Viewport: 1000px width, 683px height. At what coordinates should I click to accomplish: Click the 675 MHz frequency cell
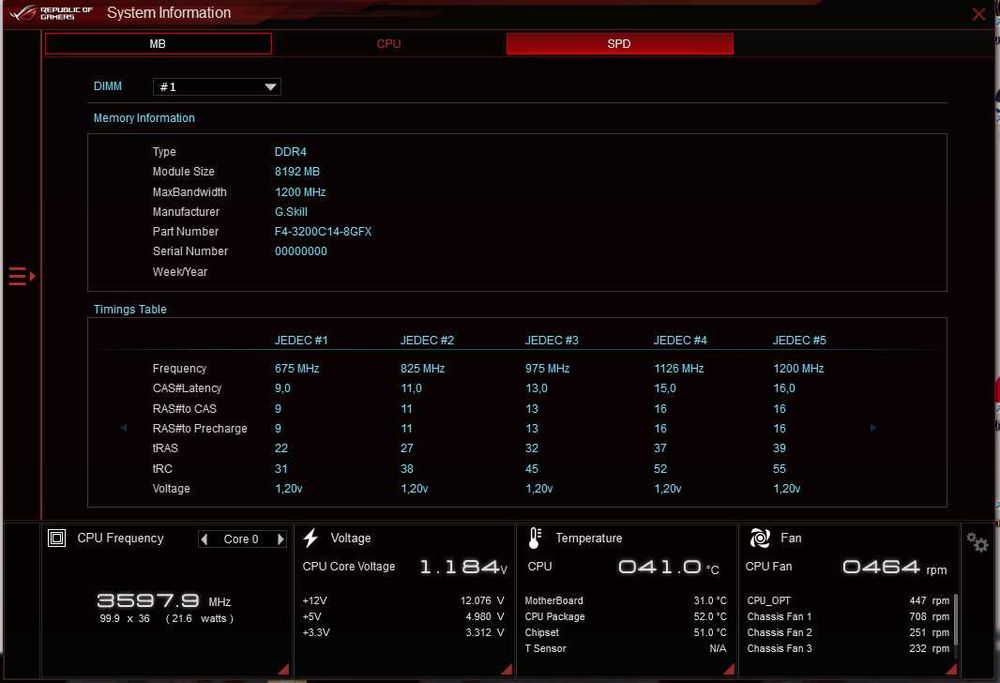point(297,369)
